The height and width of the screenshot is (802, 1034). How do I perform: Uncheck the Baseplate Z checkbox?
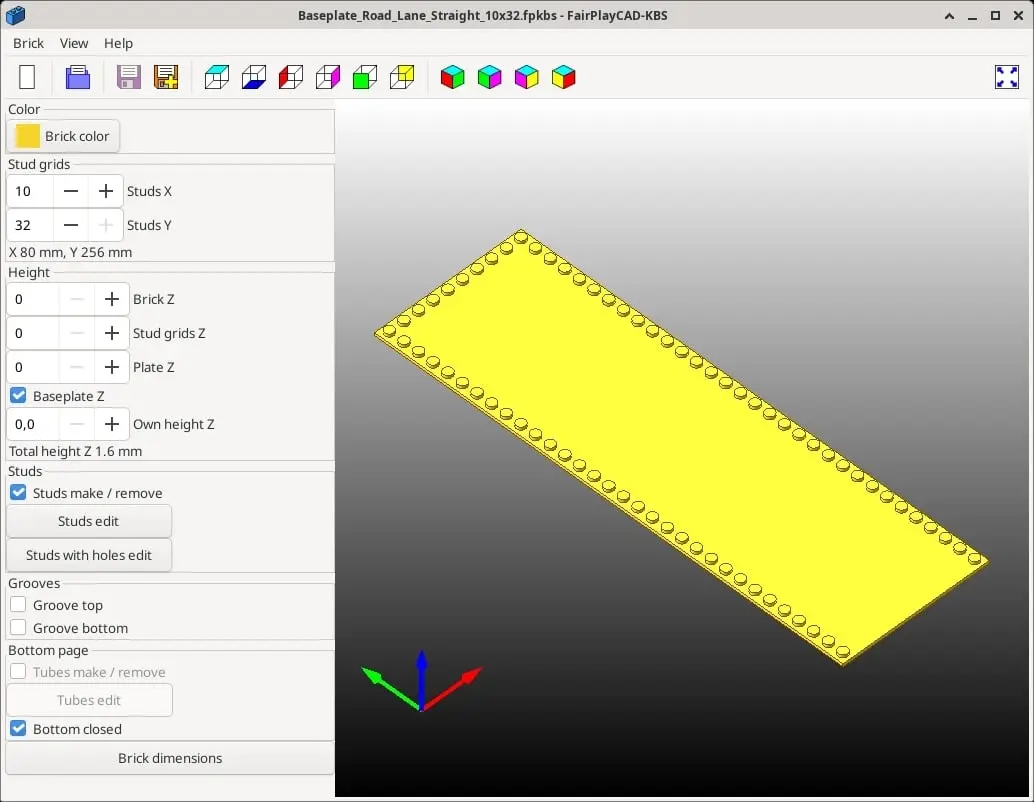click(x=18, y=396)
